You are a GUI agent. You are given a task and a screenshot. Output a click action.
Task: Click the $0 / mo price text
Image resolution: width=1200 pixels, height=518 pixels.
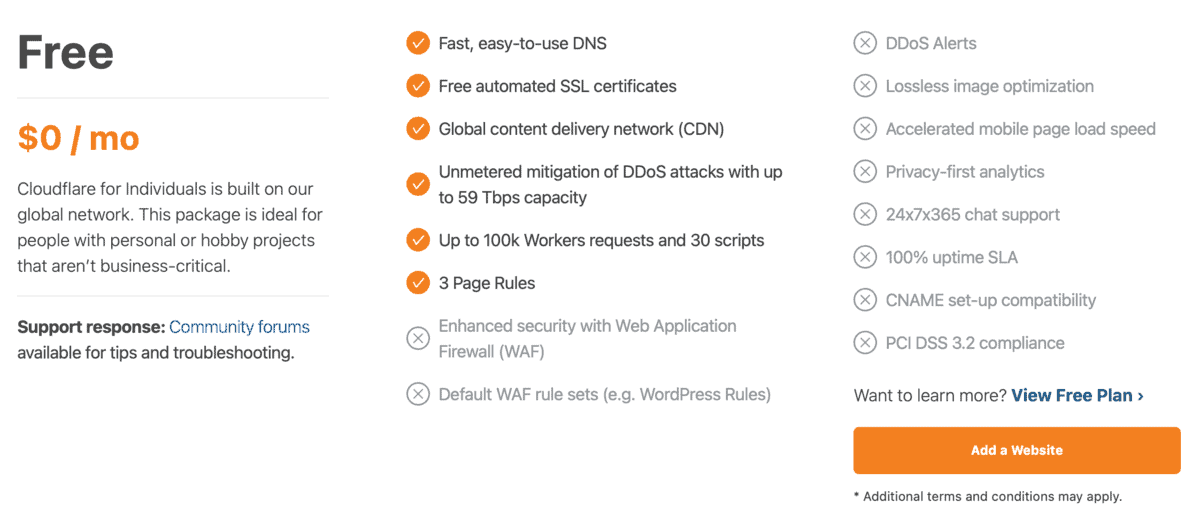tap(78, 138)
